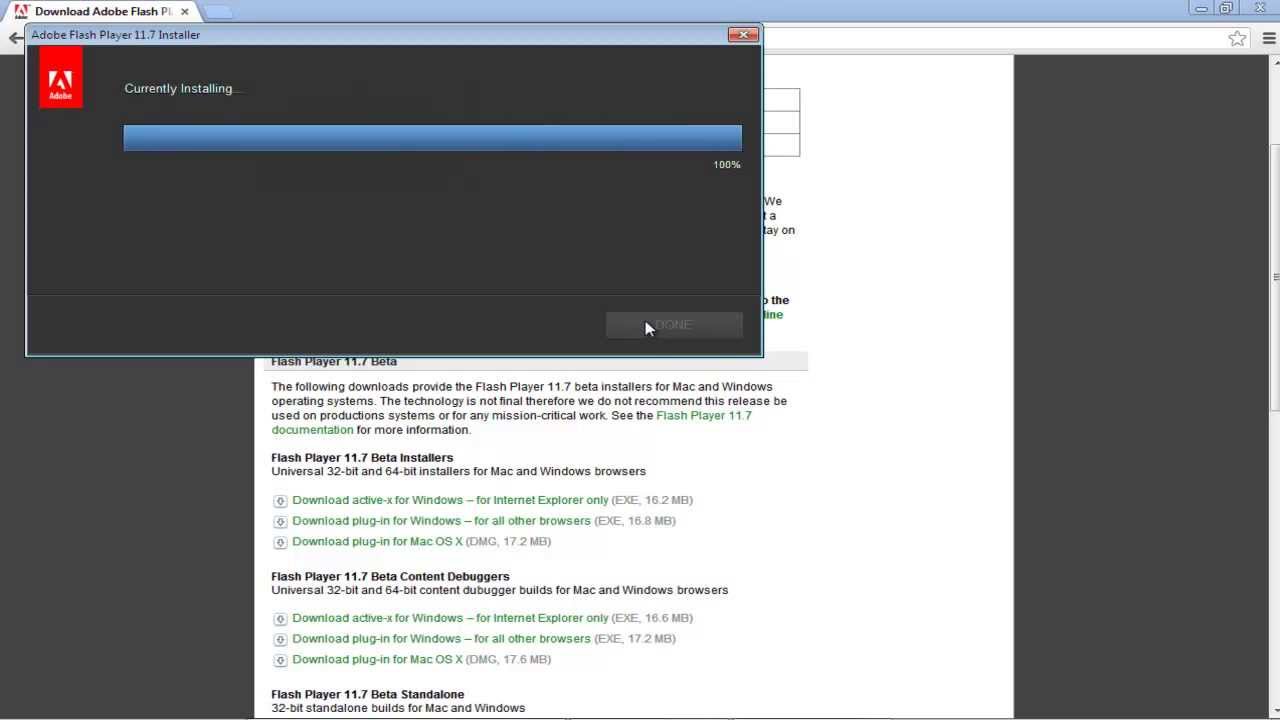Download plug-in for Windows installer (16.8 MB)
The height and width of the screenshot is (720, 1280).
[x=441, y=521]
